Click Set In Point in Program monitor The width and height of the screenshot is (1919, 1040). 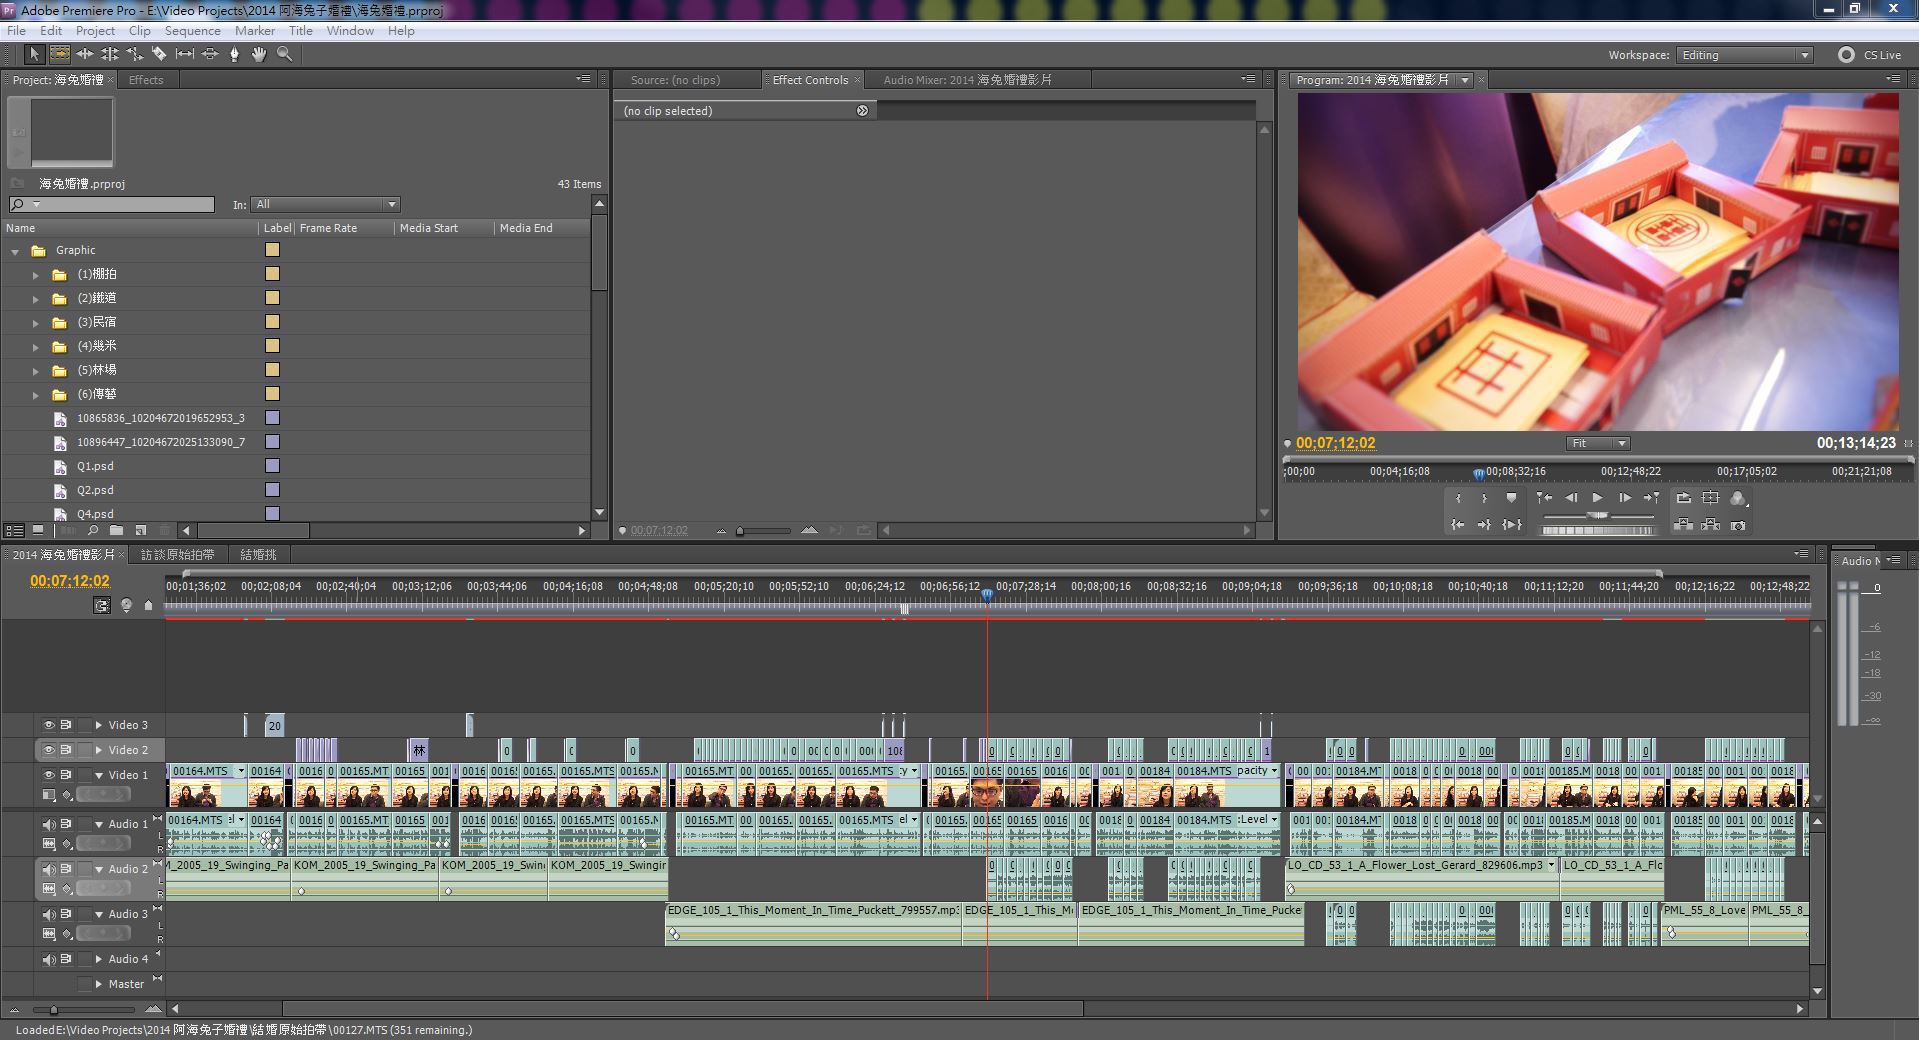pos(1458,498)
